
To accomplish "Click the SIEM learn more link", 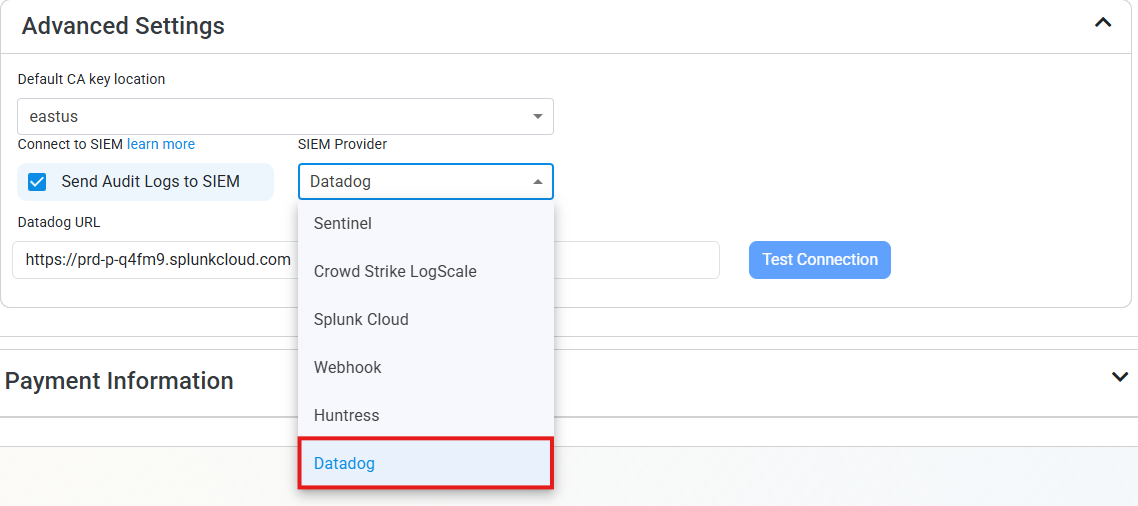I will coord(160,144).
